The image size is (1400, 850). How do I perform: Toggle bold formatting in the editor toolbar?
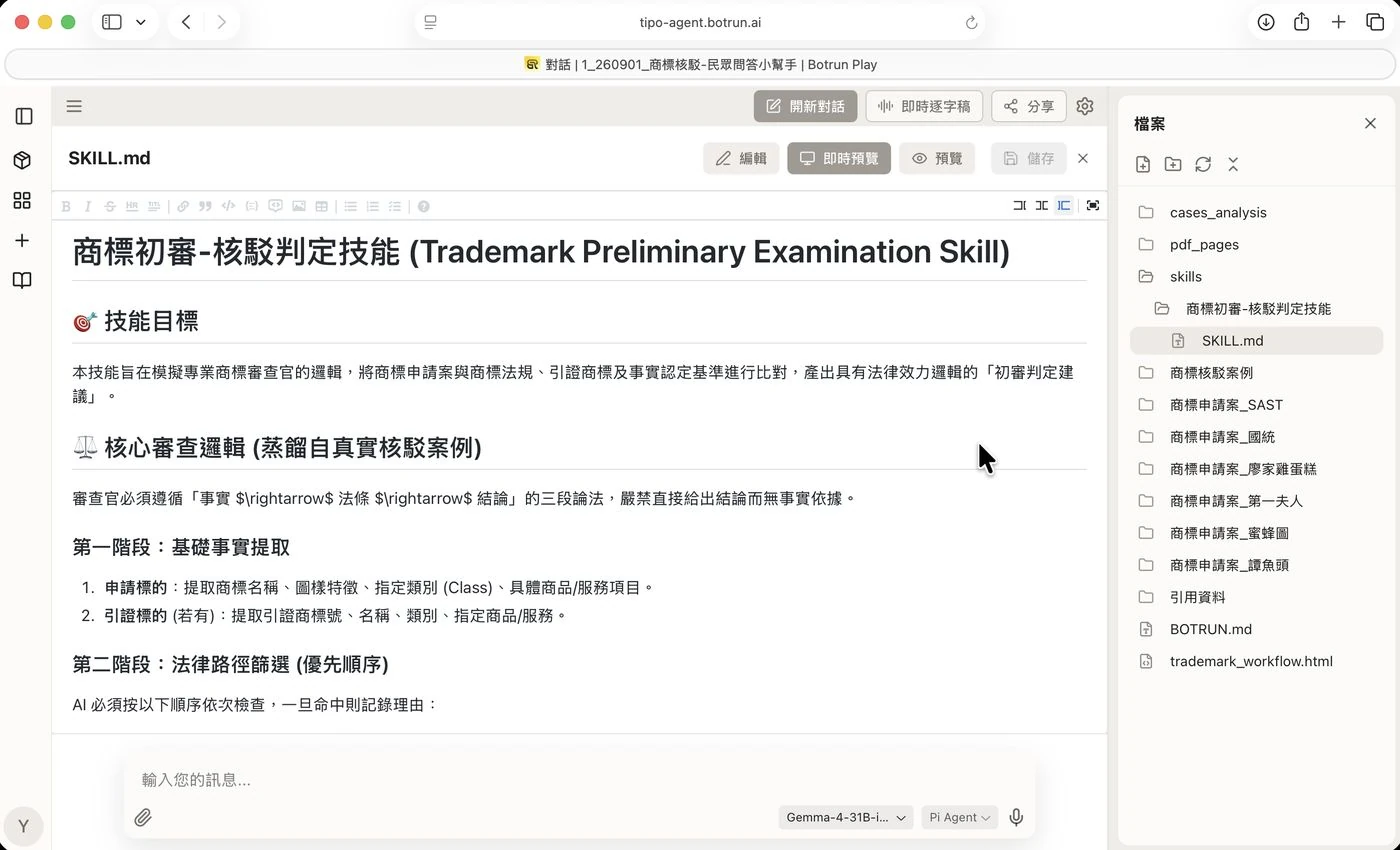(66, 206)
